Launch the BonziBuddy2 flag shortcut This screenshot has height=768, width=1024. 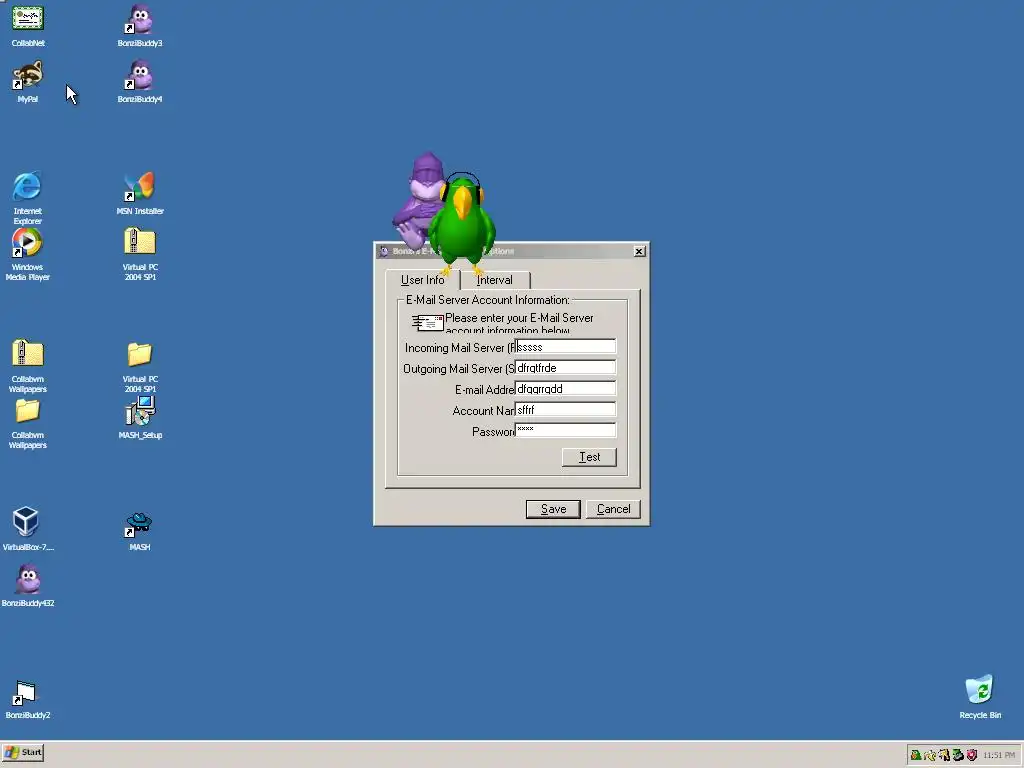click(27, 698)
